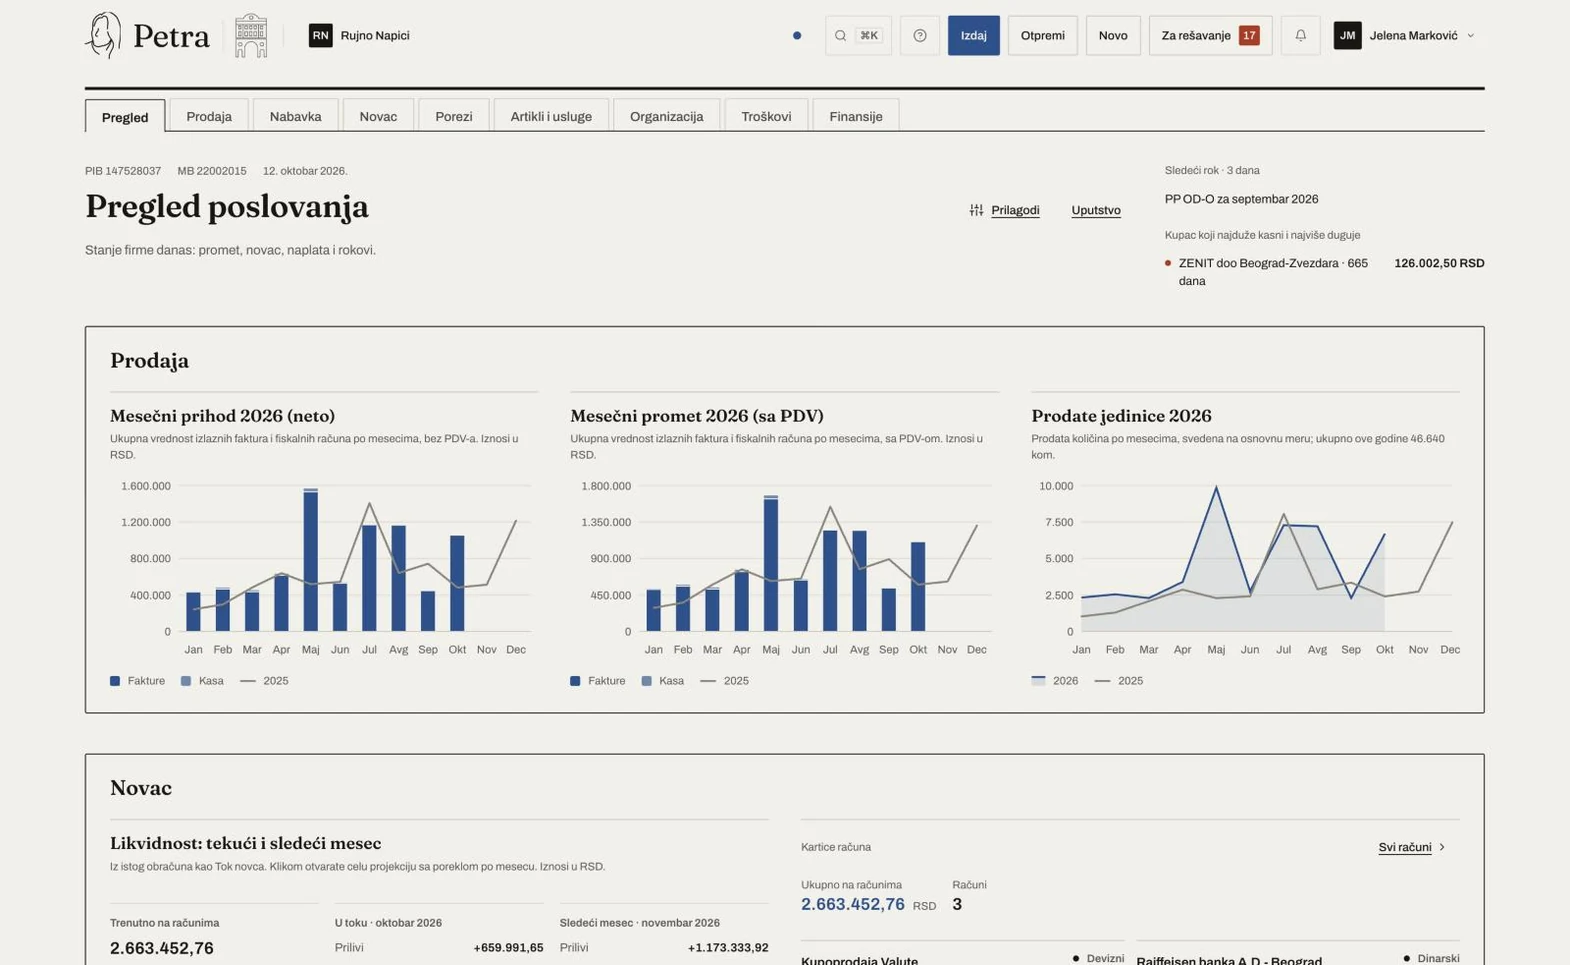
Task: Open the Troškovi tab
Action: tap(766, 116)
